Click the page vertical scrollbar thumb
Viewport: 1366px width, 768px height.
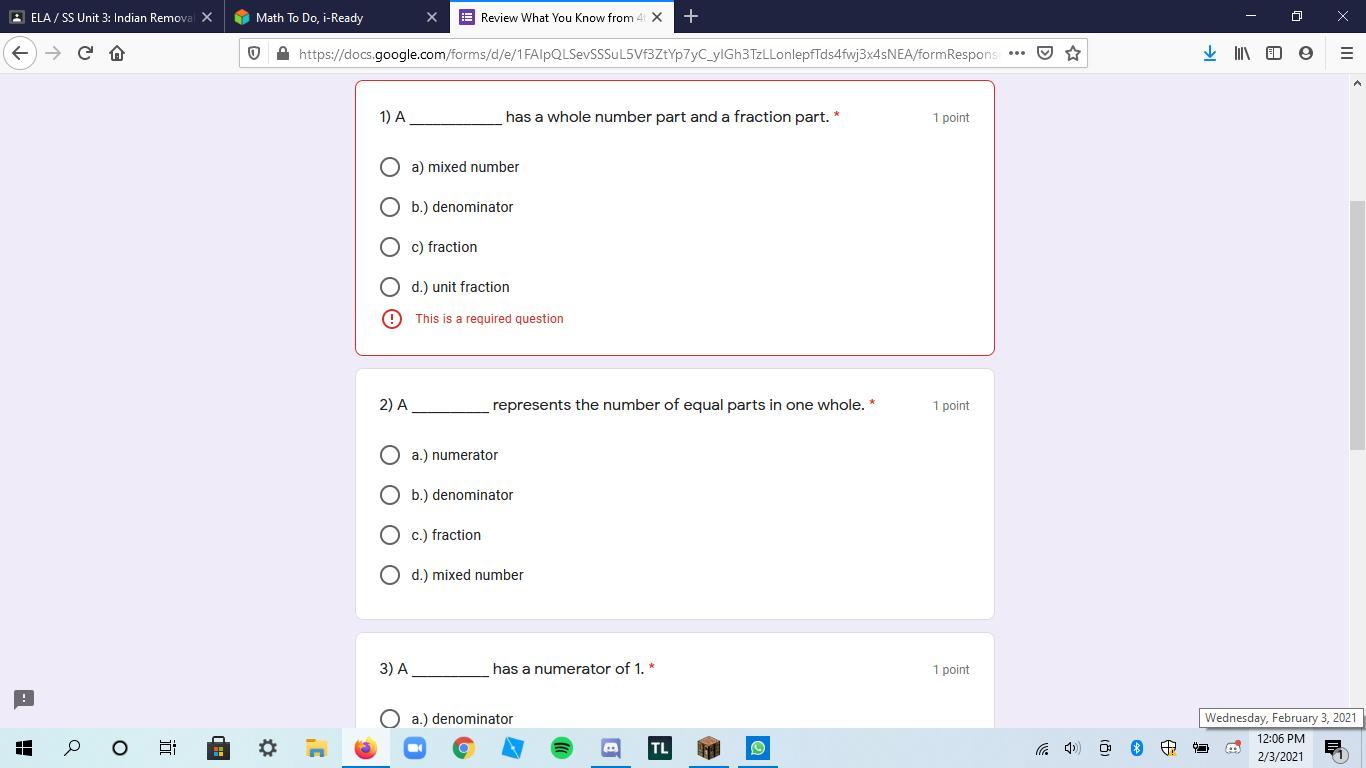pos(1357,324)
